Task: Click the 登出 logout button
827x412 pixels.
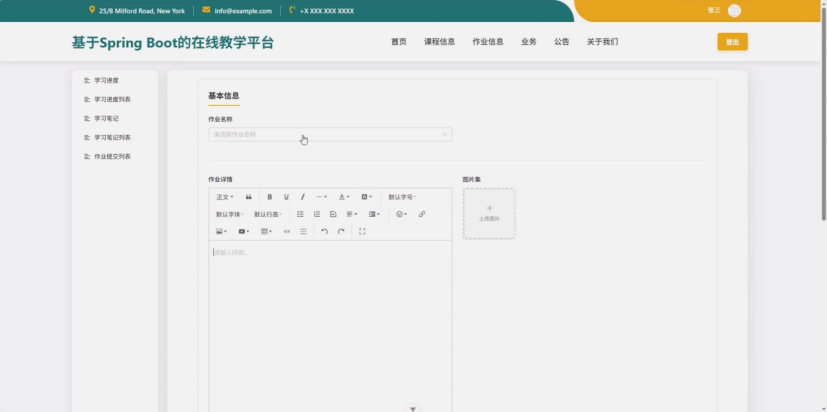Action: pyautogui.click(x=732, y=42)
